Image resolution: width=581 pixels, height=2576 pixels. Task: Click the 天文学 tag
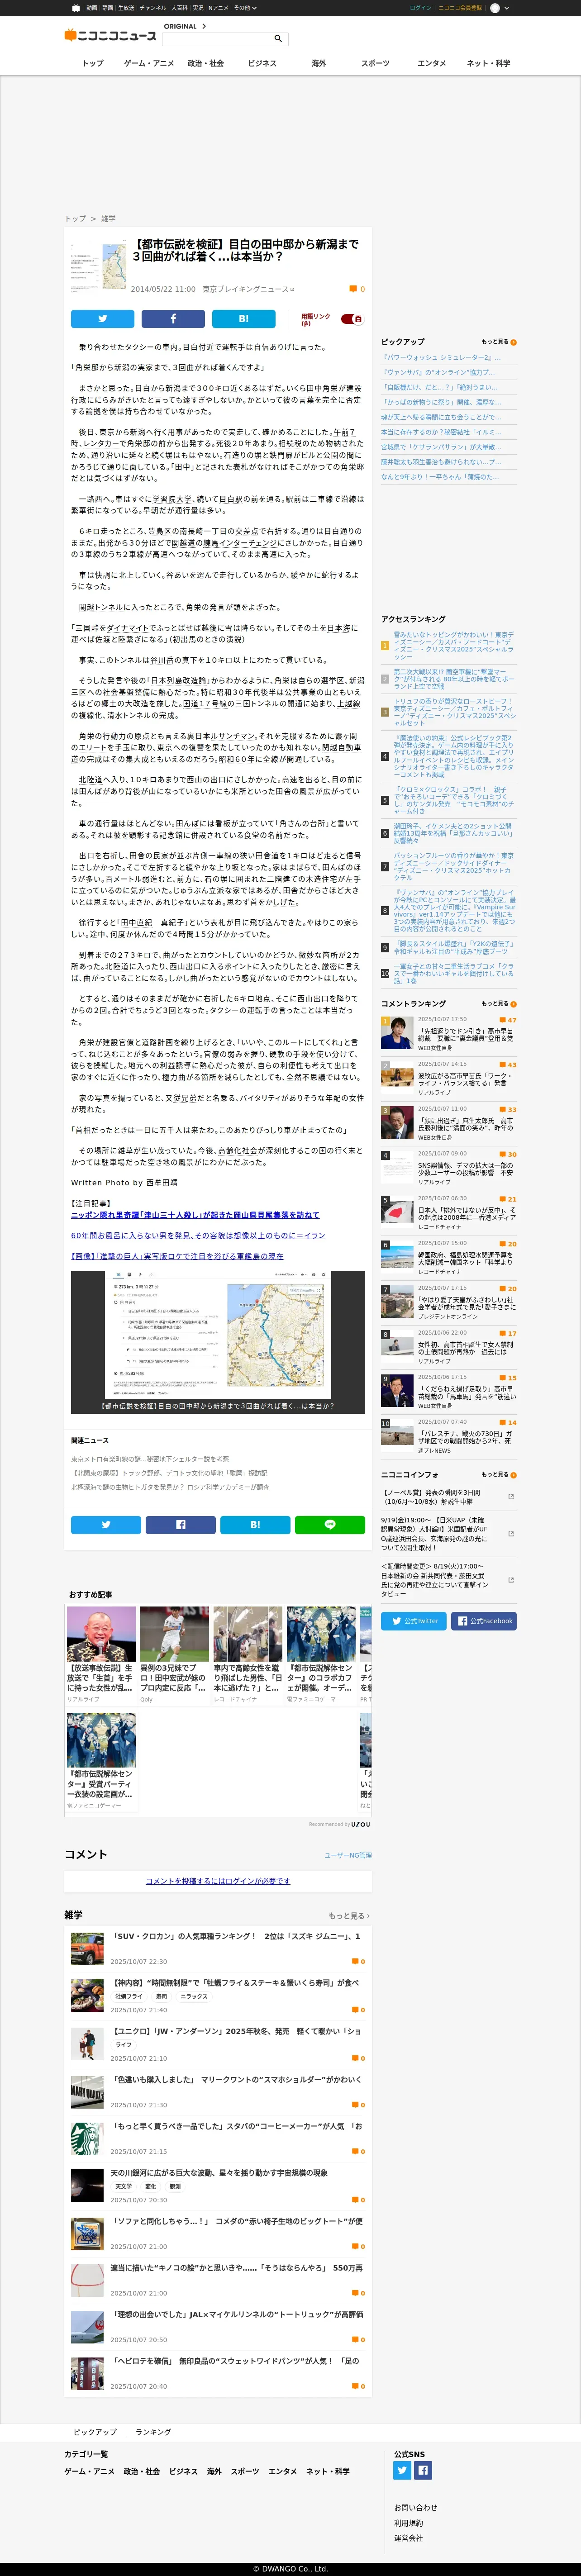[x=124, y=2186]
